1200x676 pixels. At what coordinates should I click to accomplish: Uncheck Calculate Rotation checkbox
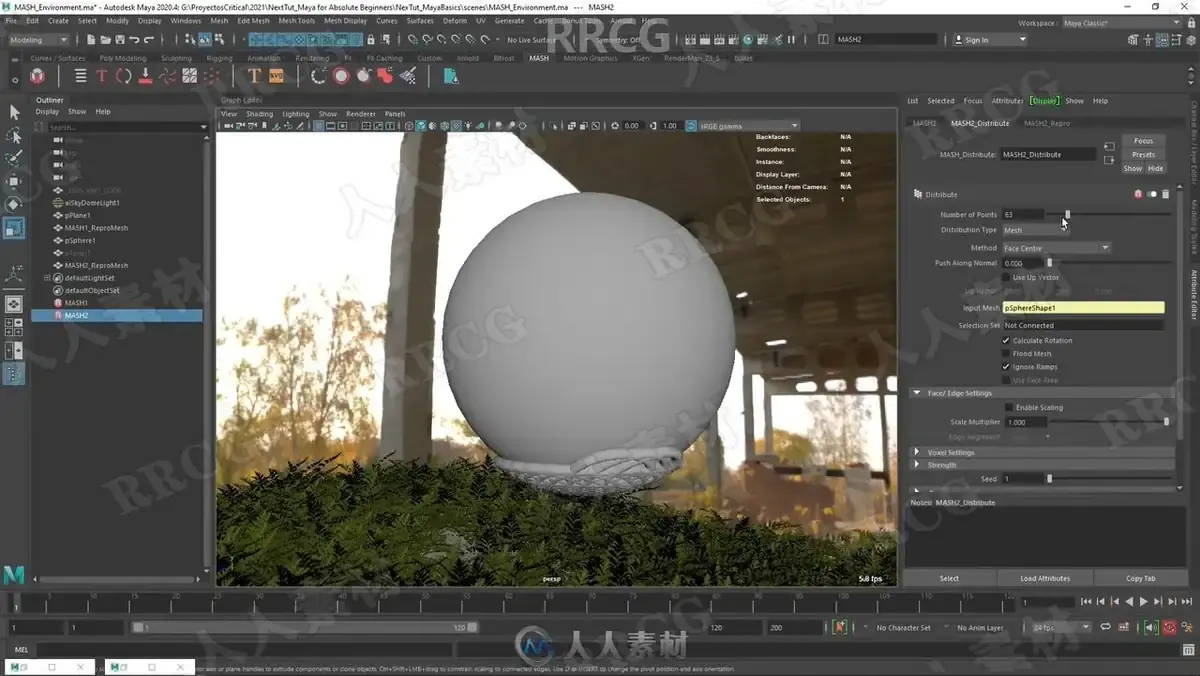(x=1006, y=341)
